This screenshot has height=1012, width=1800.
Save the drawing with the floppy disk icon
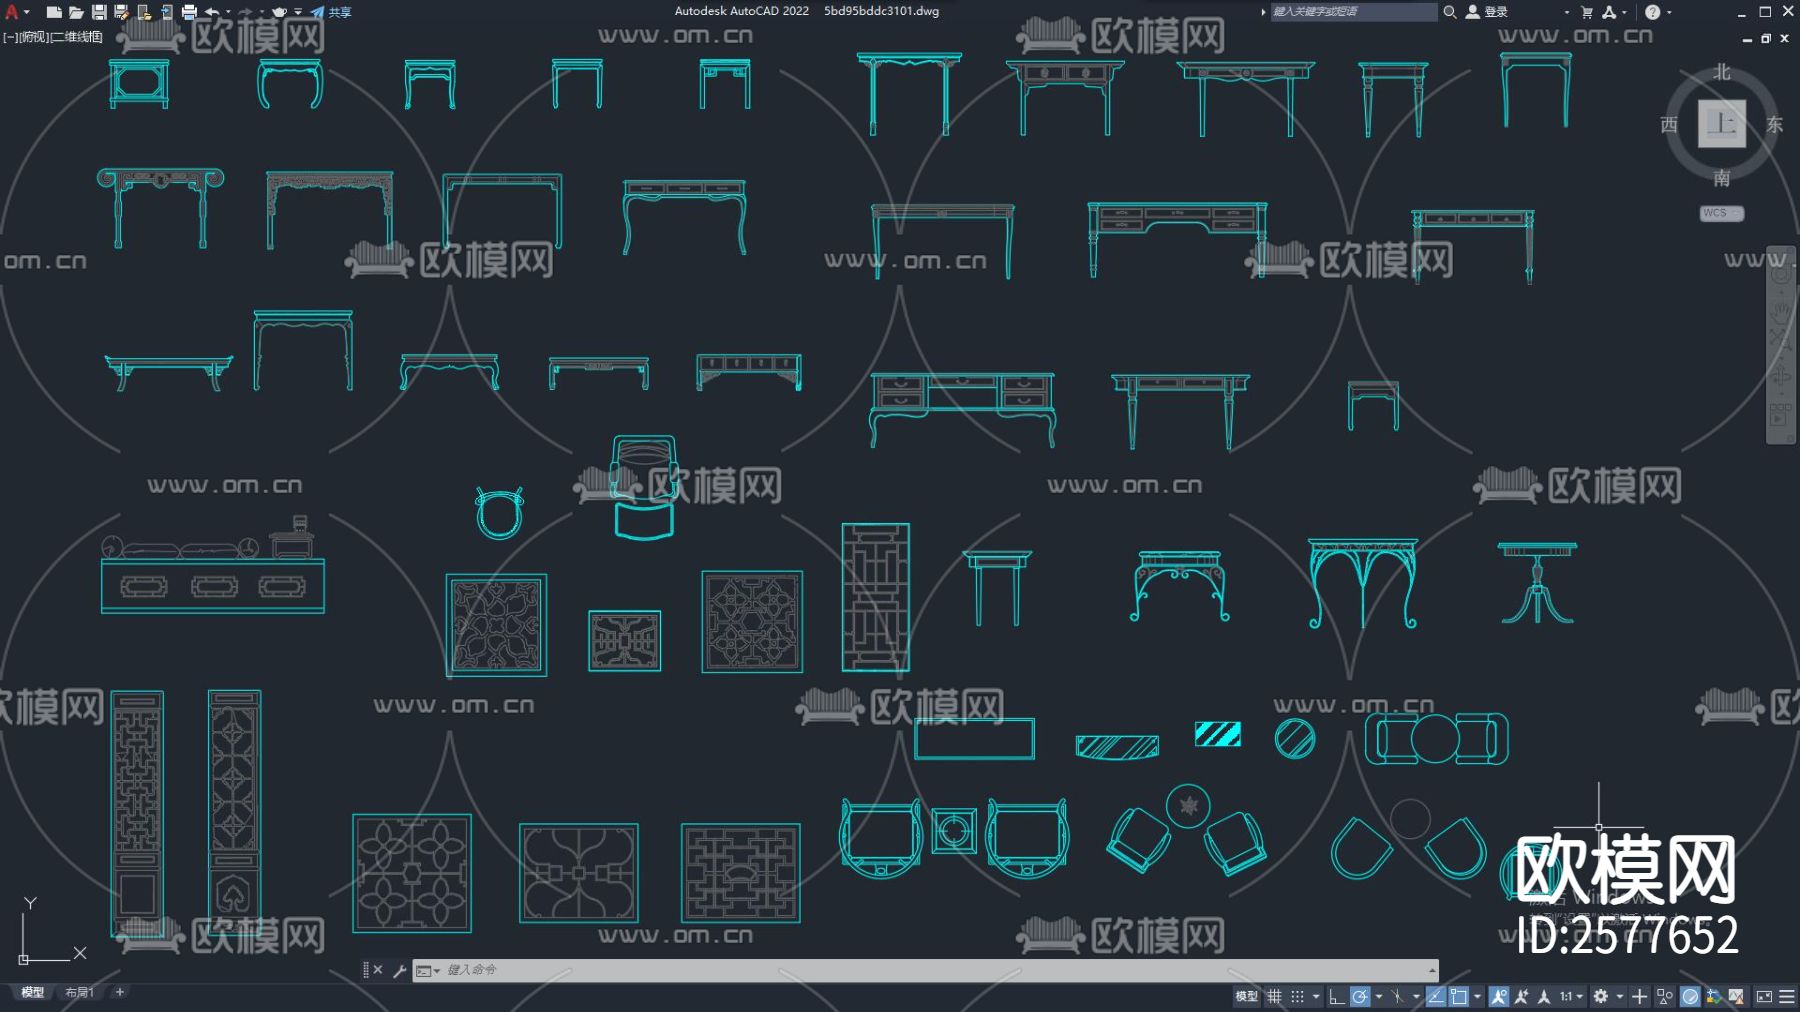pos(99,12)
